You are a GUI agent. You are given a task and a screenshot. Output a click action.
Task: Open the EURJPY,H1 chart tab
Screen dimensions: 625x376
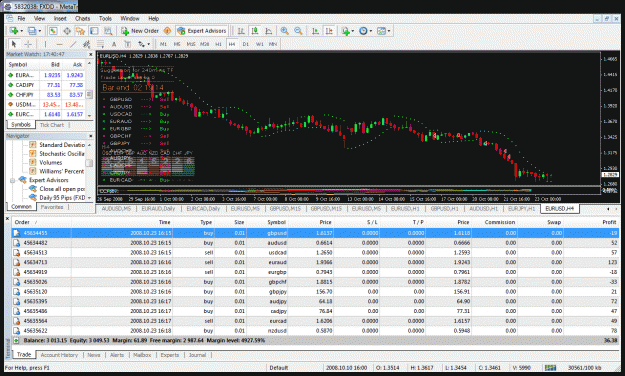point(522,209)
